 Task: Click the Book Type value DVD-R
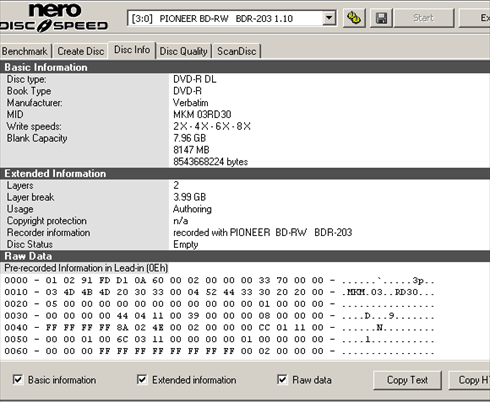tap(187, 91)
